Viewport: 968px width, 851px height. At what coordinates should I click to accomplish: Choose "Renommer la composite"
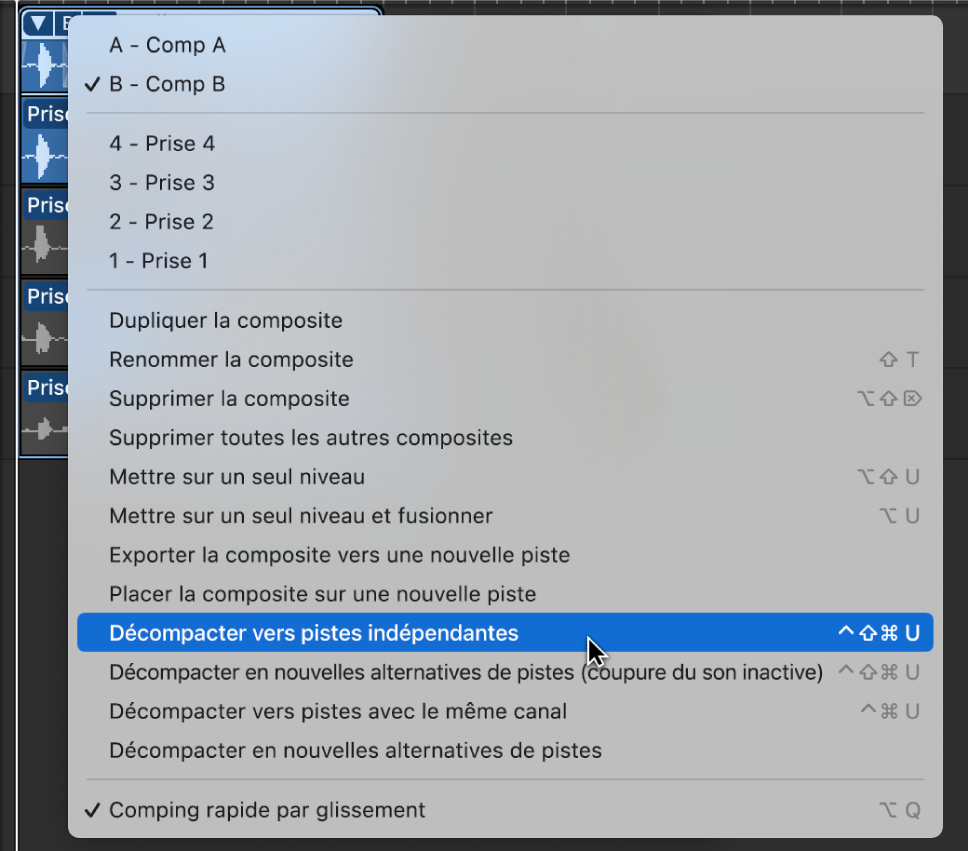click(230, 359)
